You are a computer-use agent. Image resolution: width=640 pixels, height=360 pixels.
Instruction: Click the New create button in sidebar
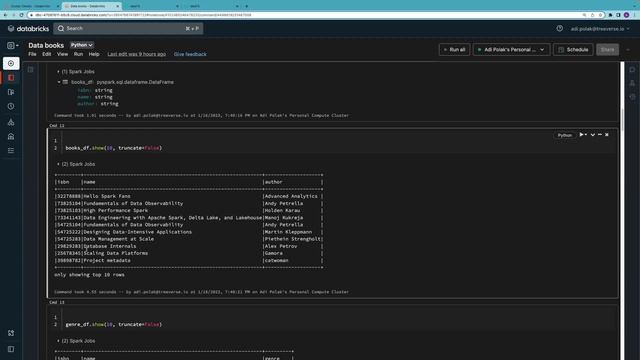(x=11, y=63)
